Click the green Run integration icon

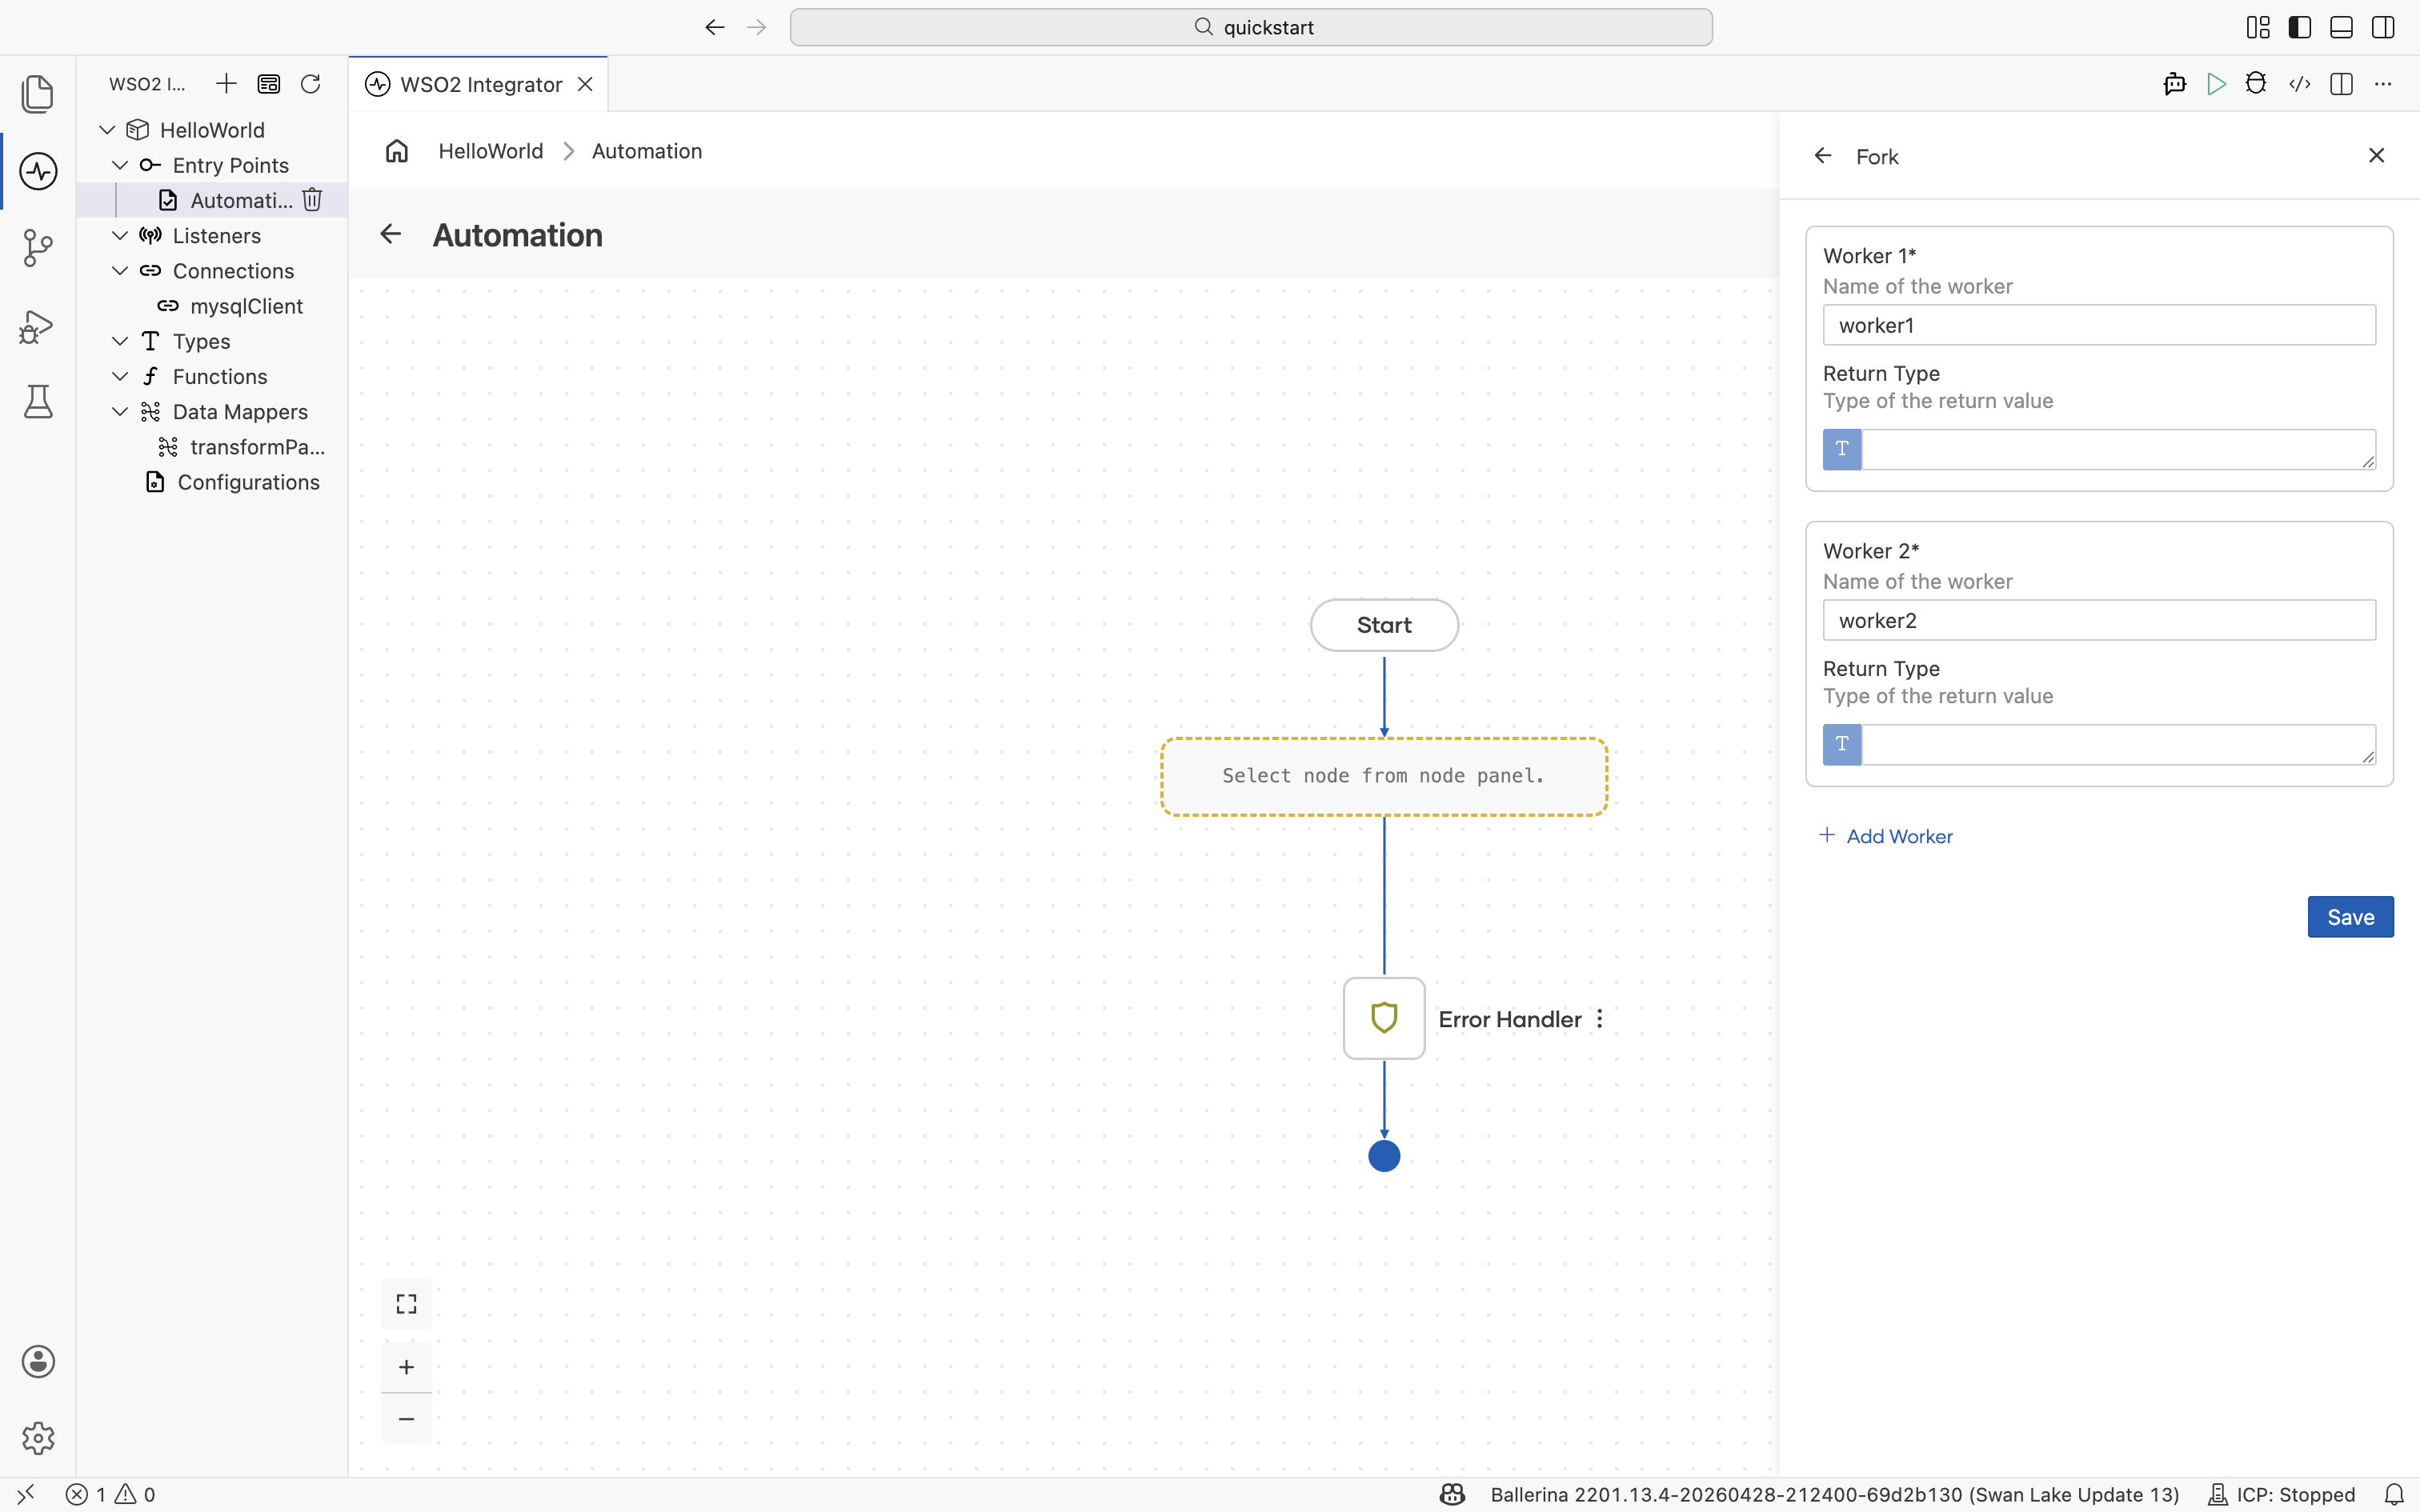tap(2216, 84)
